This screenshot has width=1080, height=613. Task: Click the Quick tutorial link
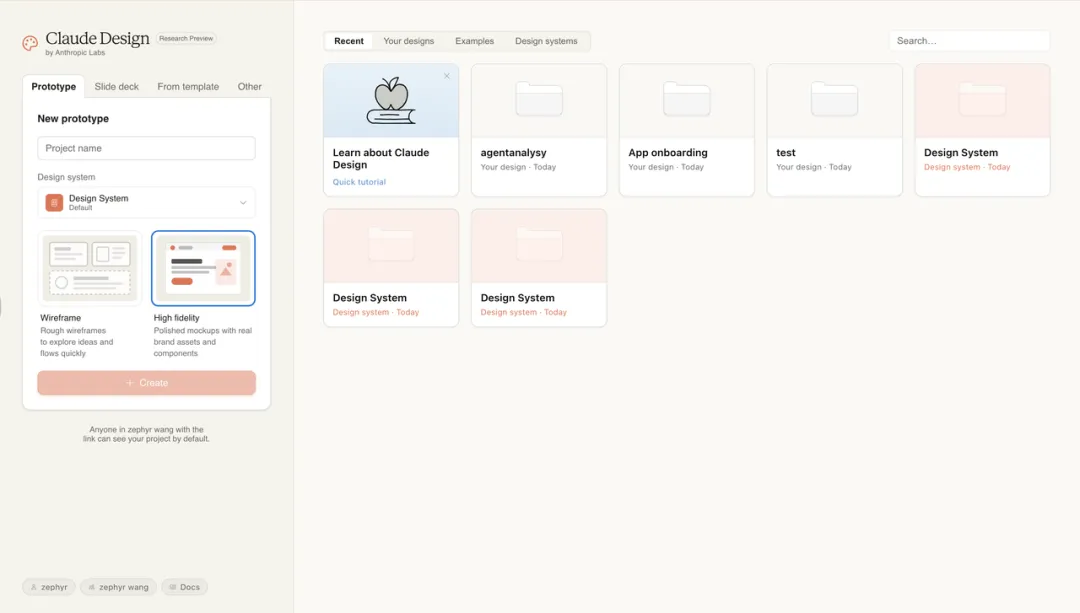tap(359, 182)
